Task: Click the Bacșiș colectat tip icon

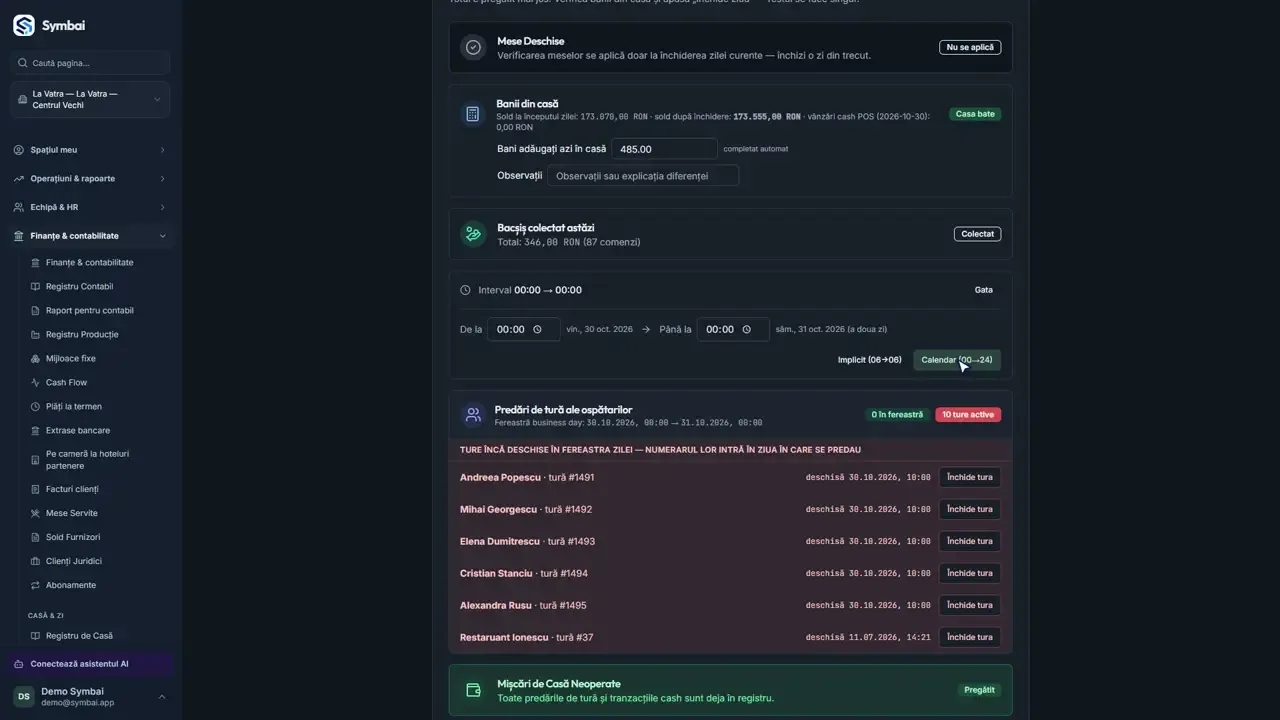Action: tap(473, 234)
